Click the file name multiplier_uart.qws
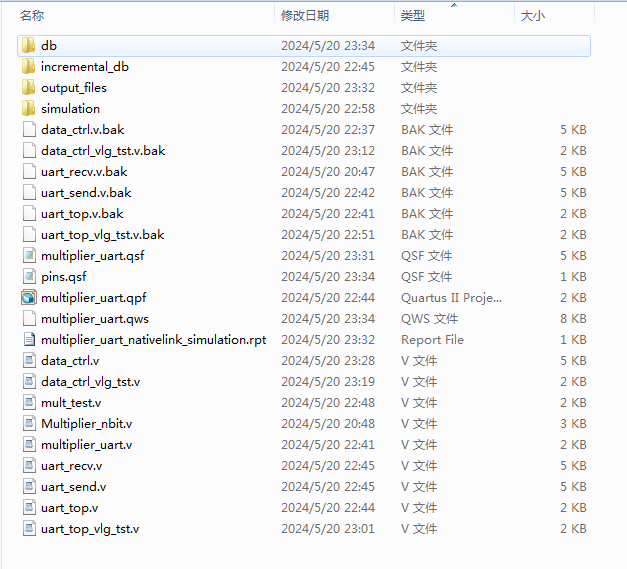The image size is (627, 569). coord(95,319)
